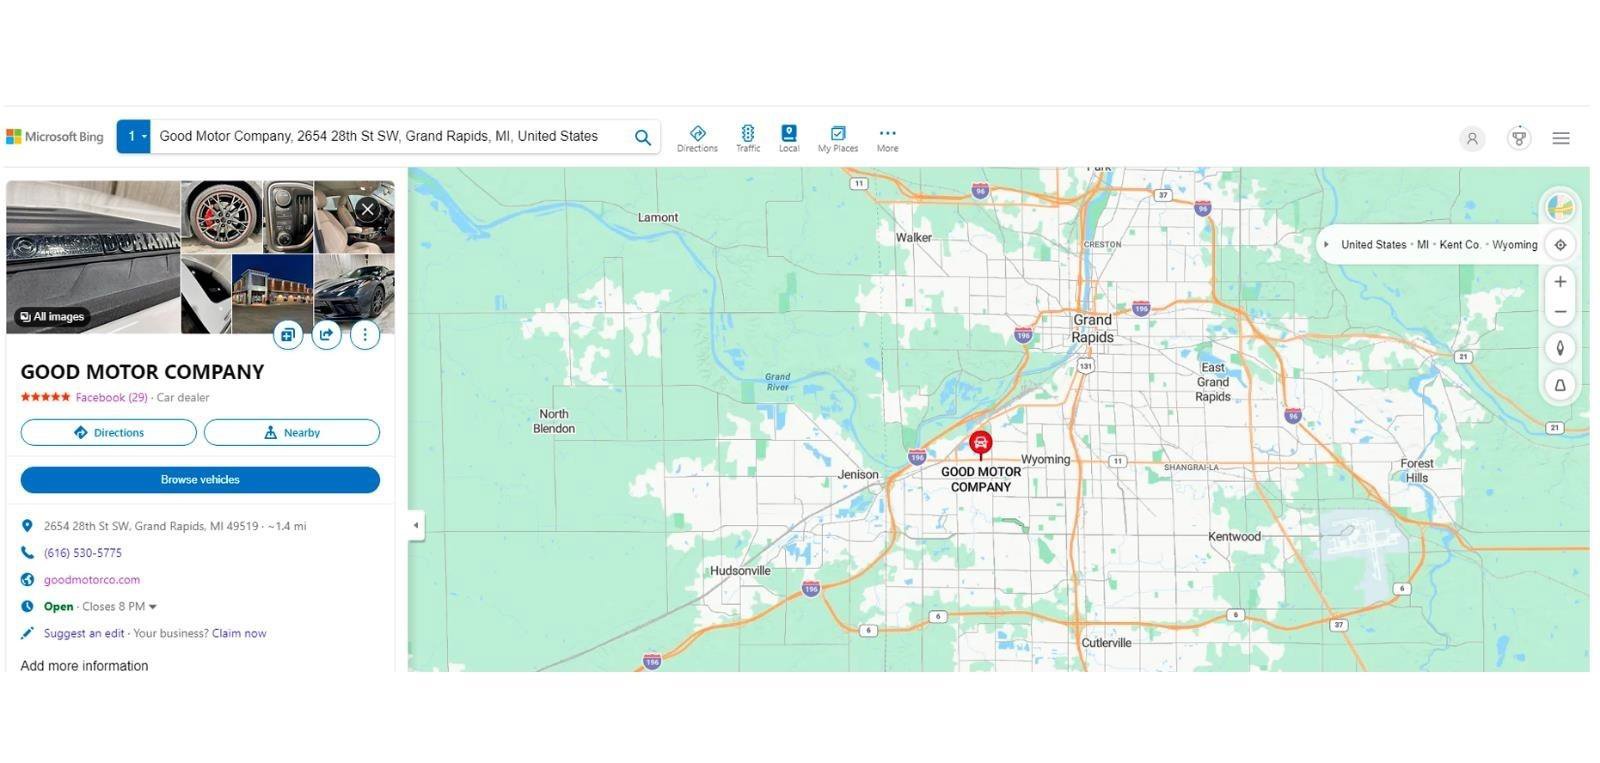The height and width of the screenshot is (763, 1600).
Task: Open My Places
Action: pyautogui.click(x=837, y=138)
